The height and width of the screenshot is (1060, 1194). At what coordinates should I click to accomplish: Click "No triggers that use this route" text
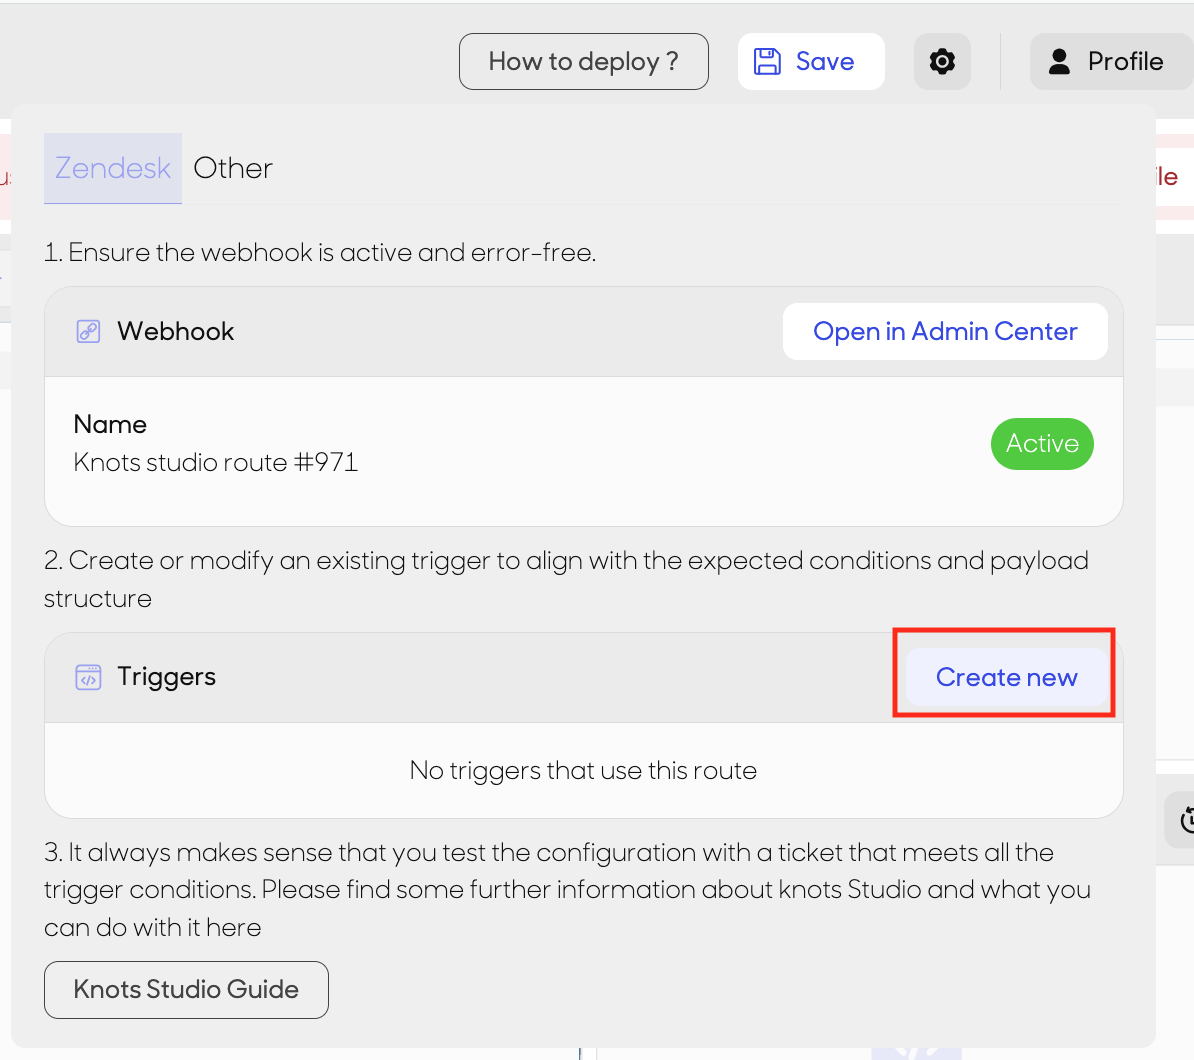coord(583,771)
